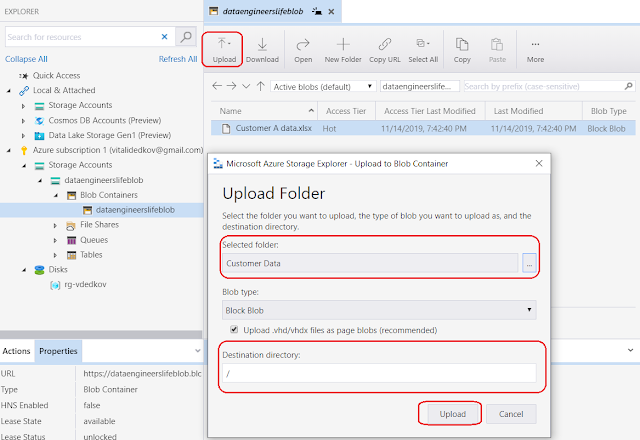Image resolution: width=640 pixels, height=440 pixels.
Task: Open navigation history down chevron
Action: pos(246,87)
